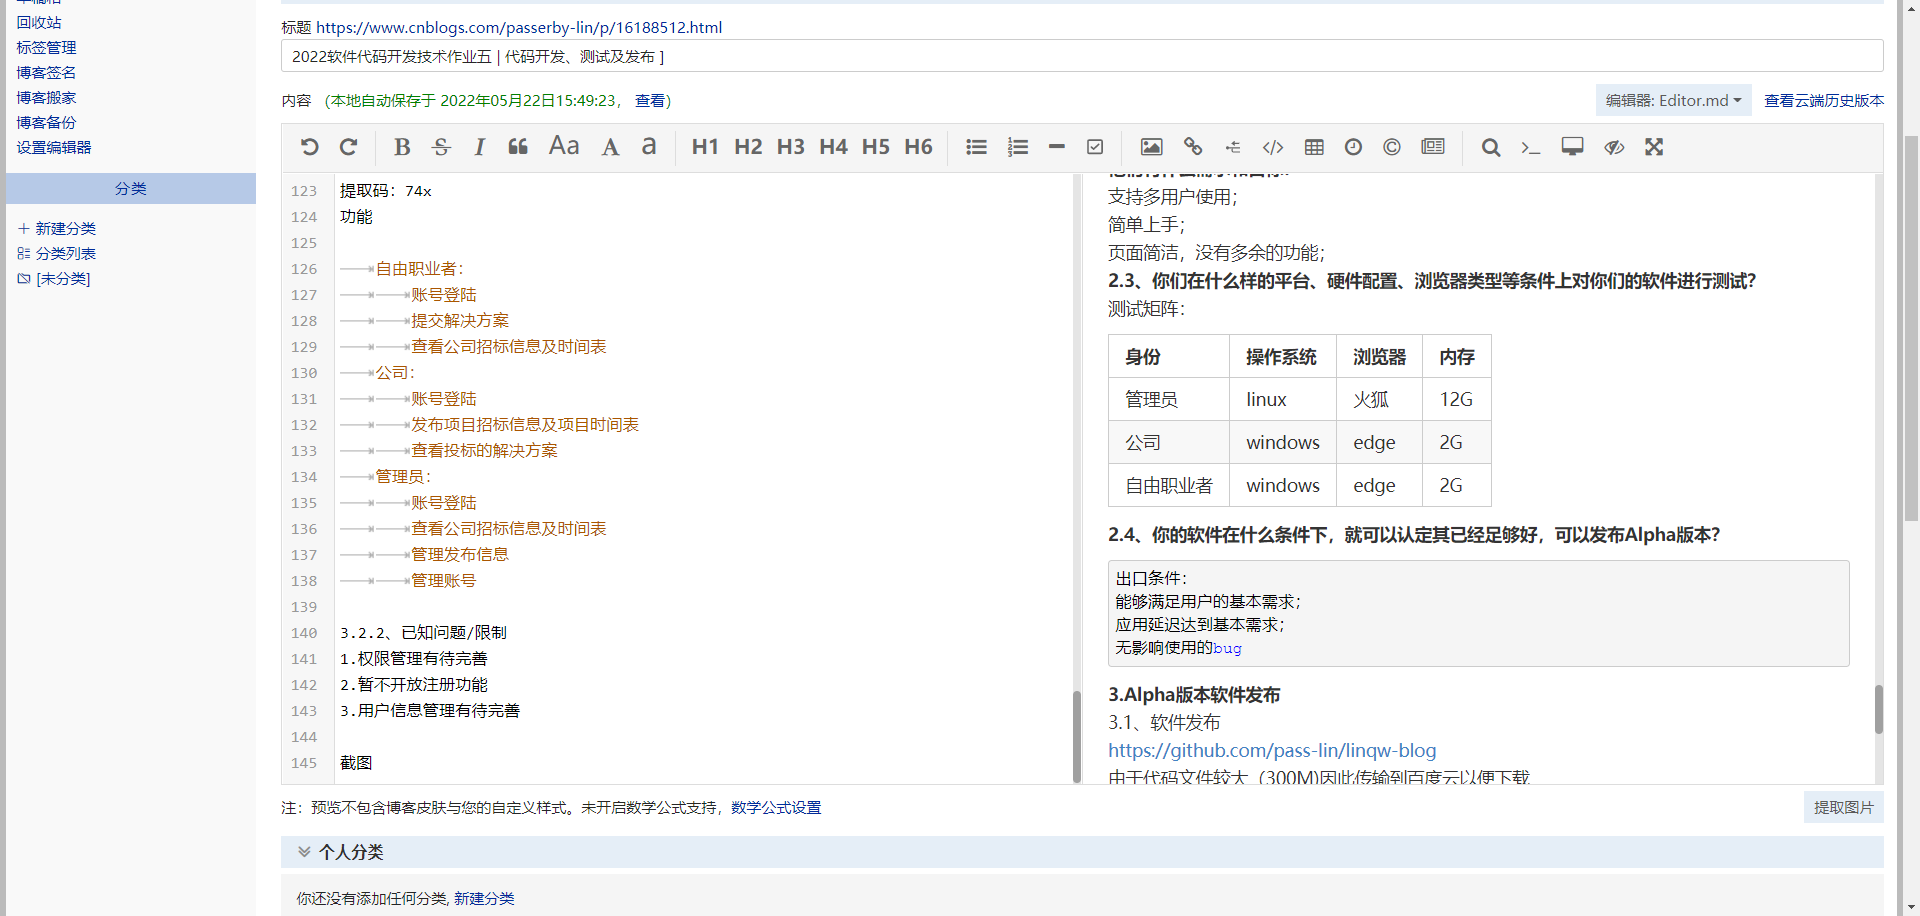Screen dimensions: 1920x916
Task: Click the page vertical scrollbar thumb
Action: point(1911,330)
